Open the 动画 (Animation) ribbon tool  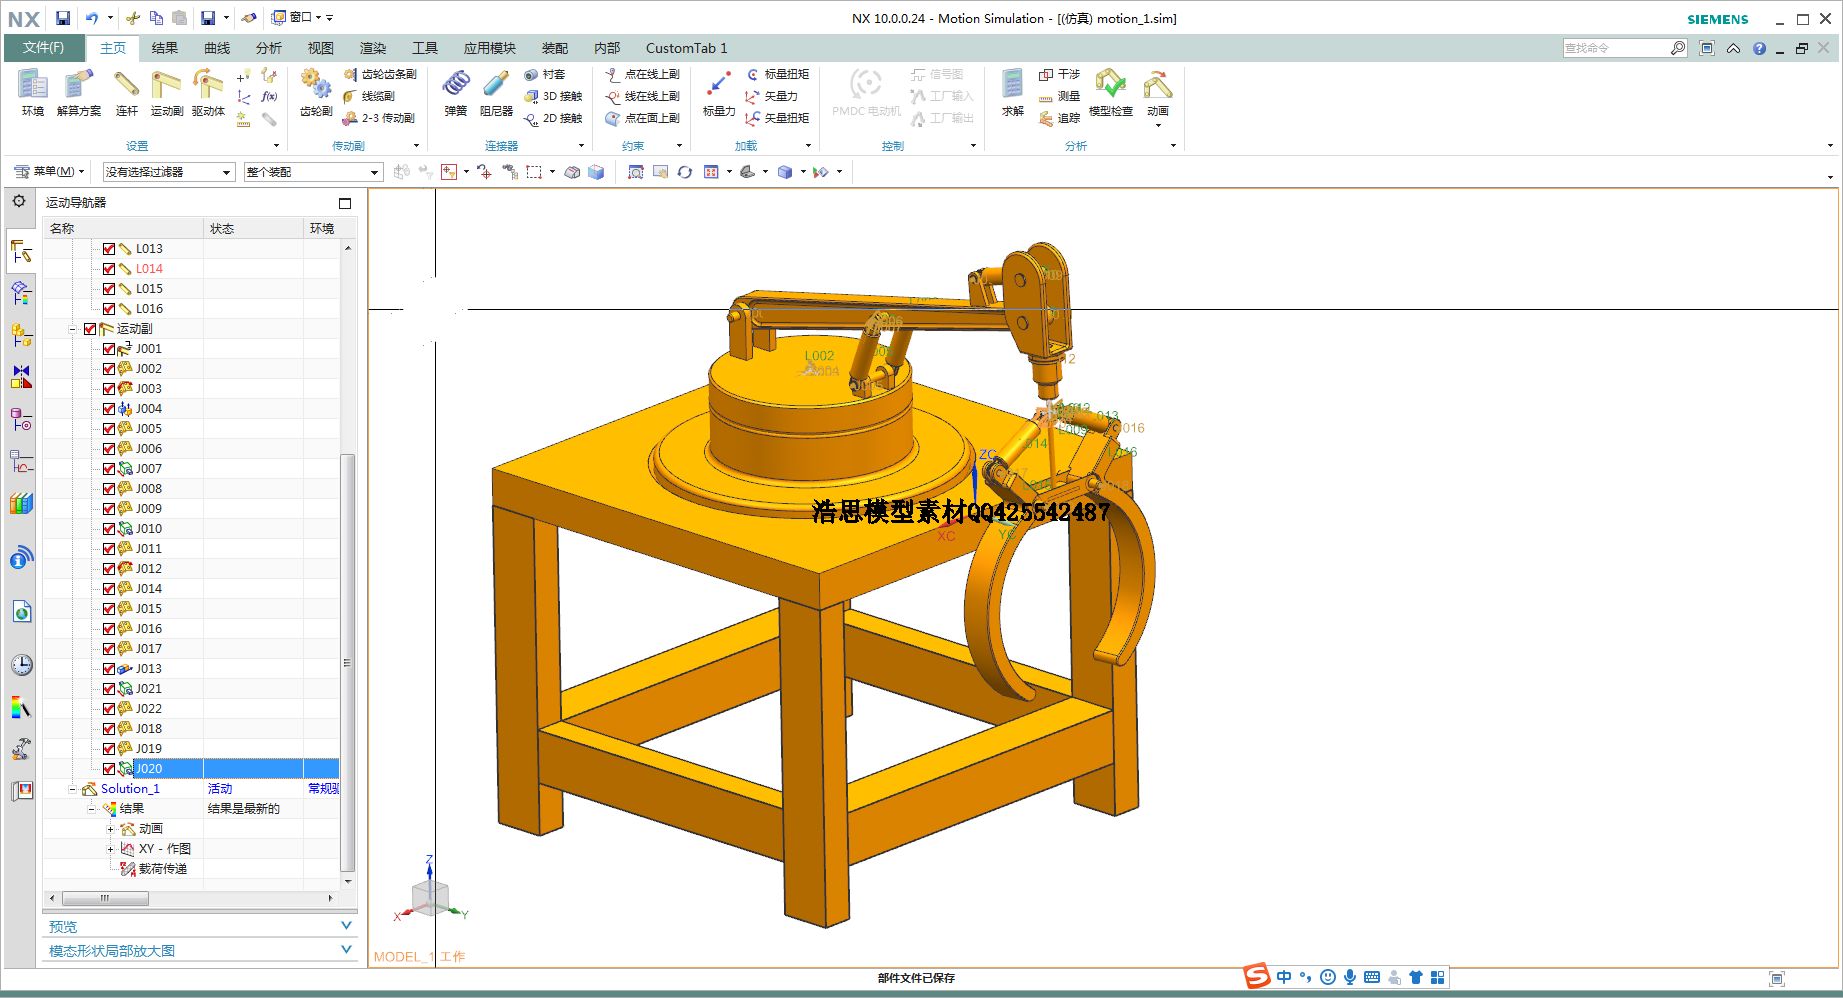(x=1158, y=93)
